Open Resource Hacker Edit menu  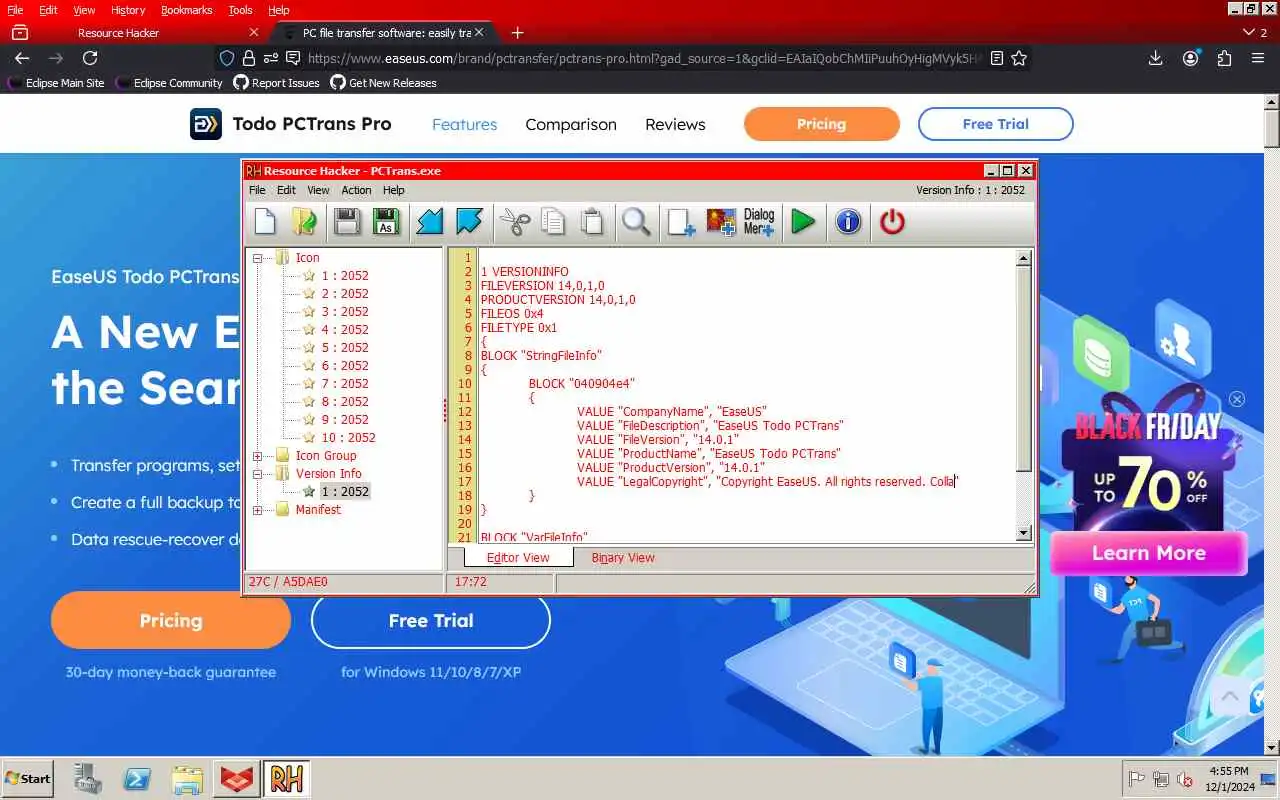[286, 190]
